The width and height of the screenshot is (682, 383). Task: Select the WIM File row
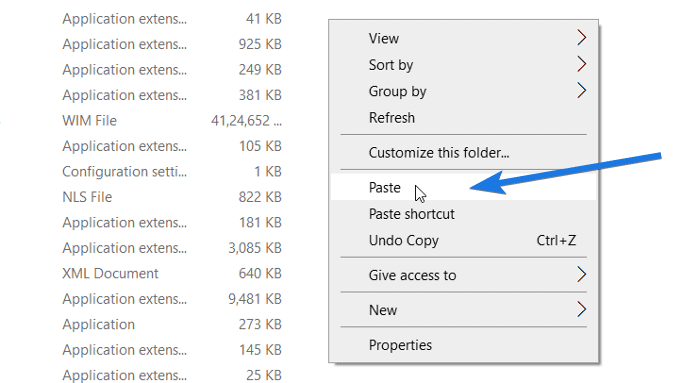pos(172,120)
